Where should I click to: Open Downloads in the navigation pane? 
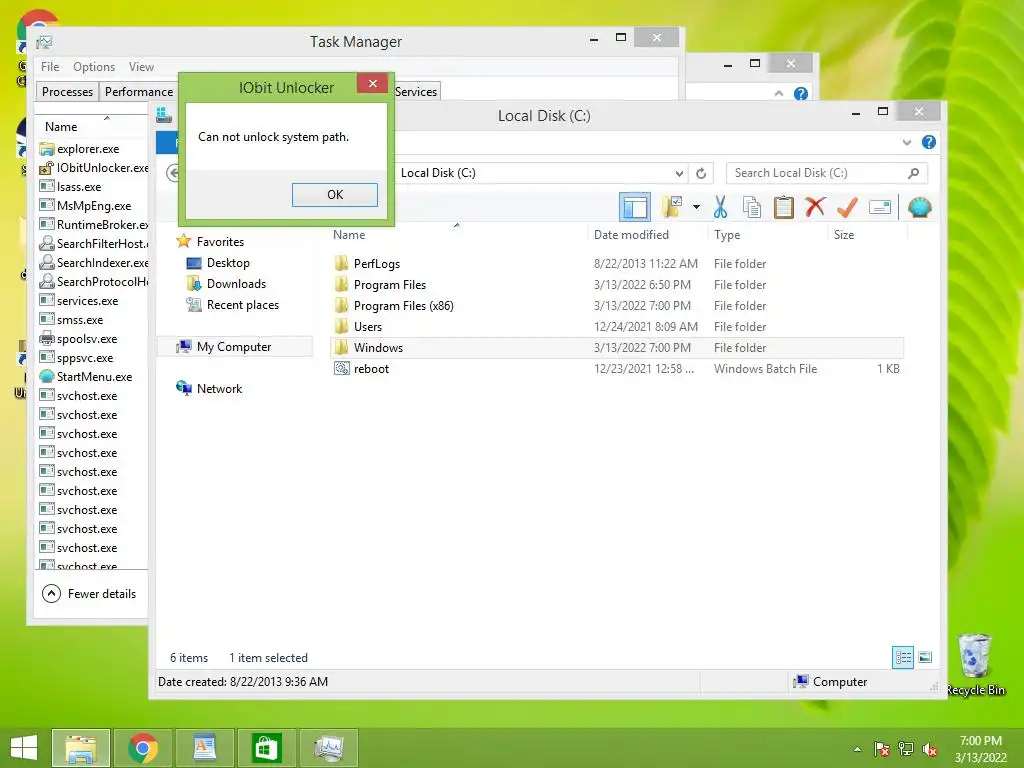pyautogui.click(x=236, y=283)
